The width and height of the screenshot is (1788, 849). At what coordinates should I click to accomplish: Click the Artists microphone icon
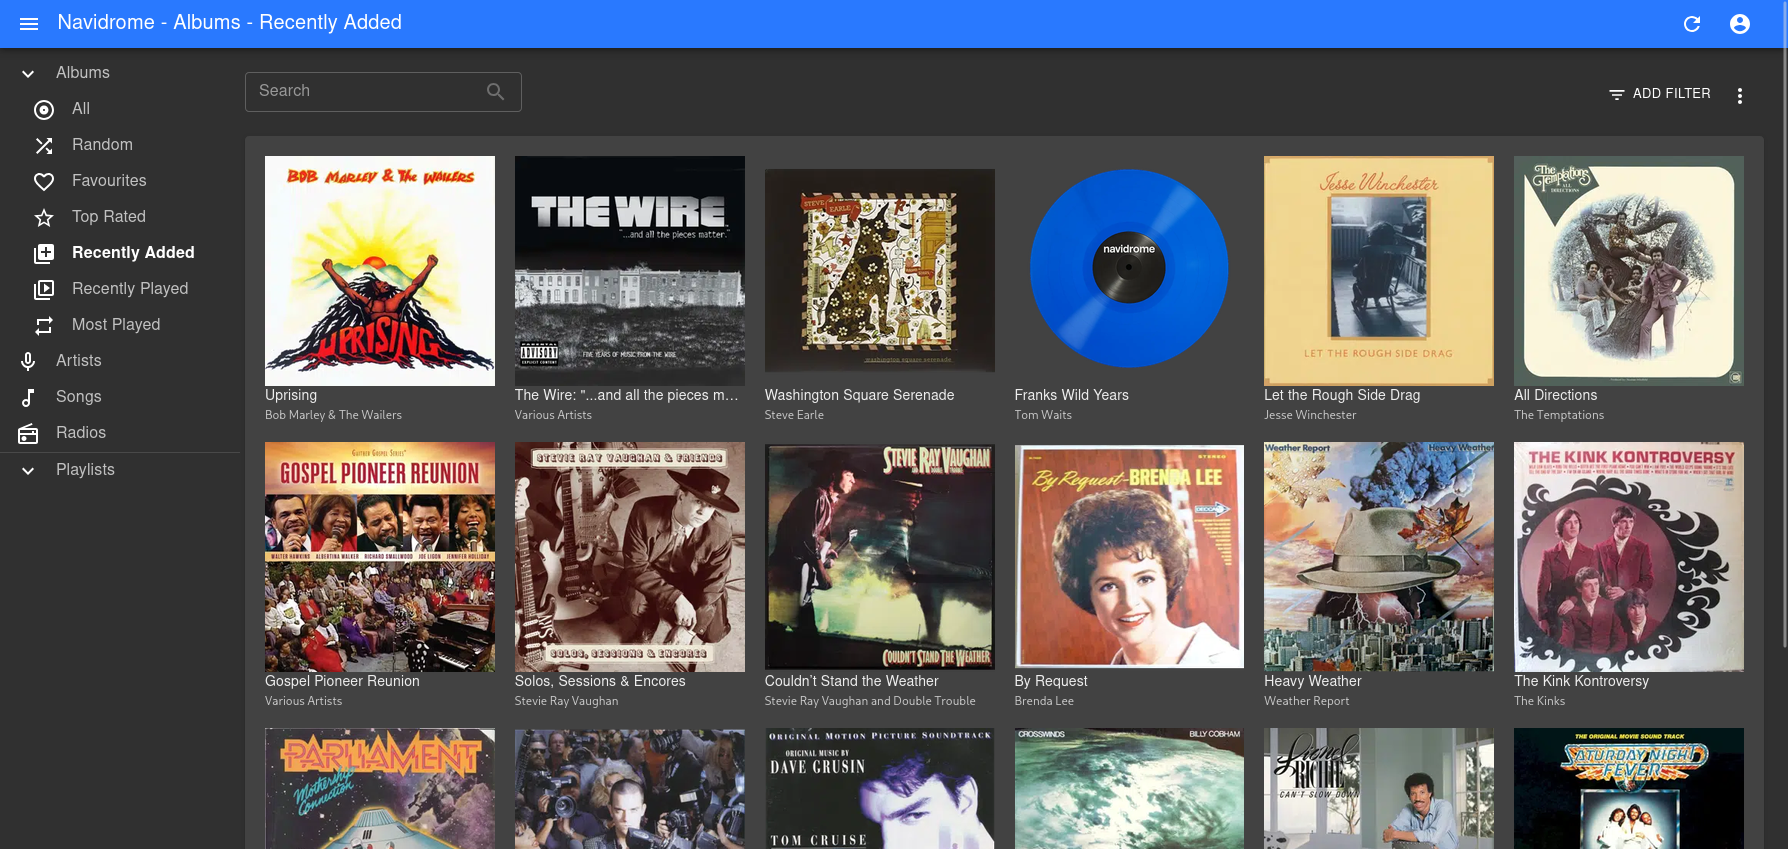pos(28,361)
